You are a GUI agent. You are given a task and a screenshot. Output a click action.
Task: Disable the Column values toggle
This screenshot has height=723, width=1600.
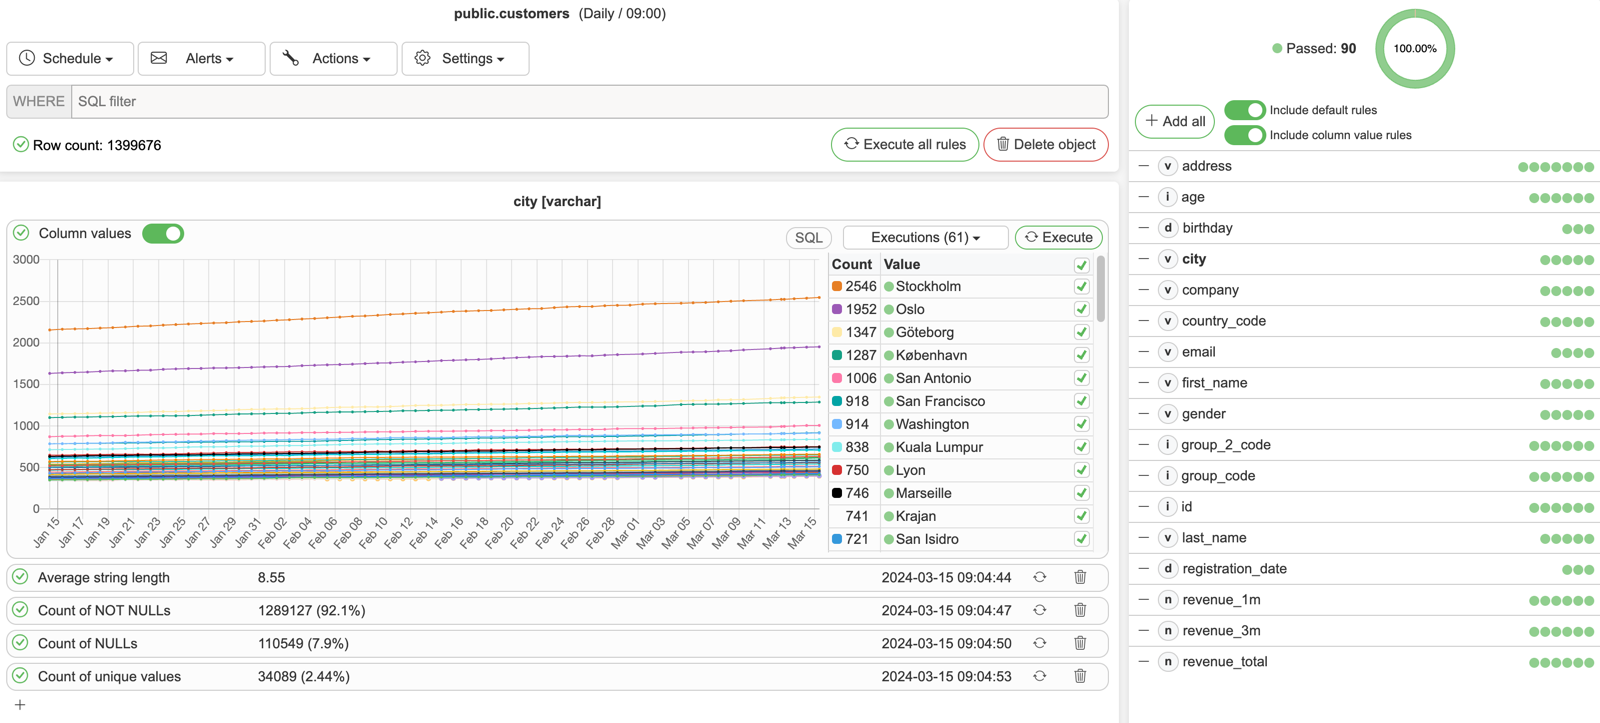click(x=163, y=233)
